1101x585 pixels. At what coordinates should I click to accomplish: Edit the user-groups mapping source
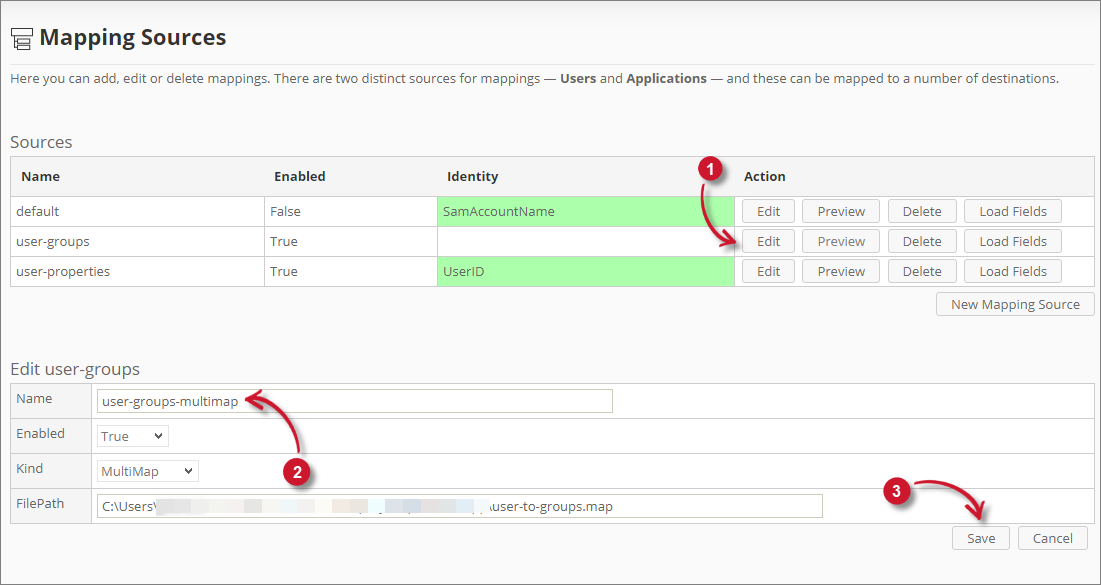pos(768,241)
